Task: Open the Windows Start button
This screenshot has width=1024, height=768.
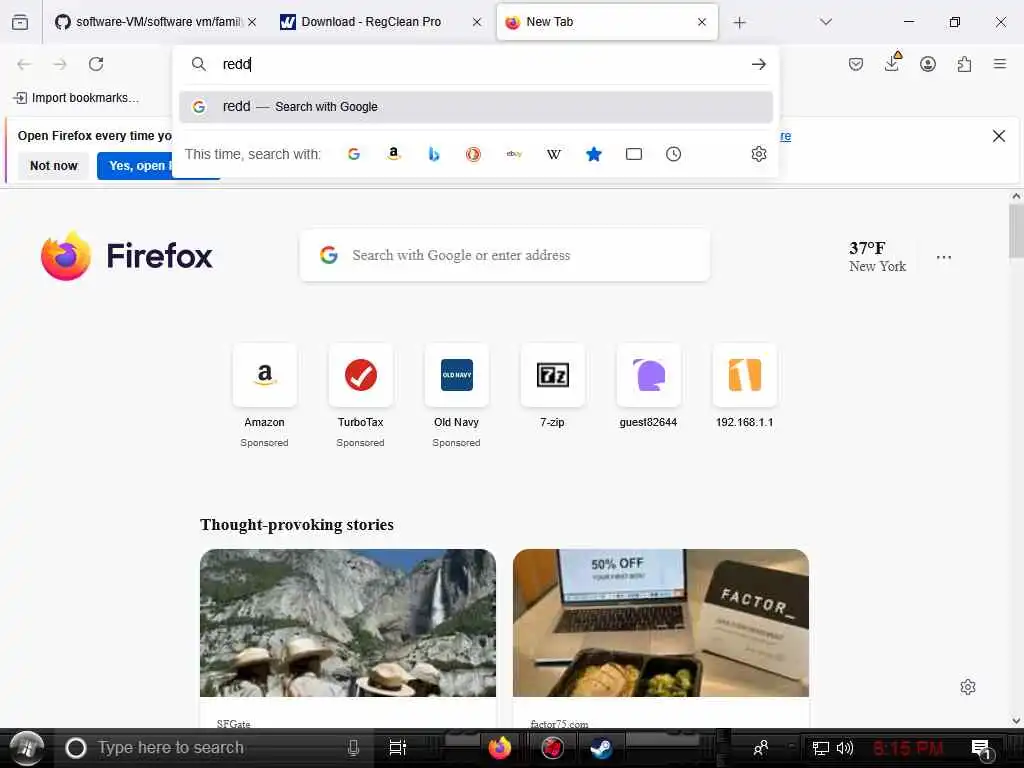Action: coord(27,748)
